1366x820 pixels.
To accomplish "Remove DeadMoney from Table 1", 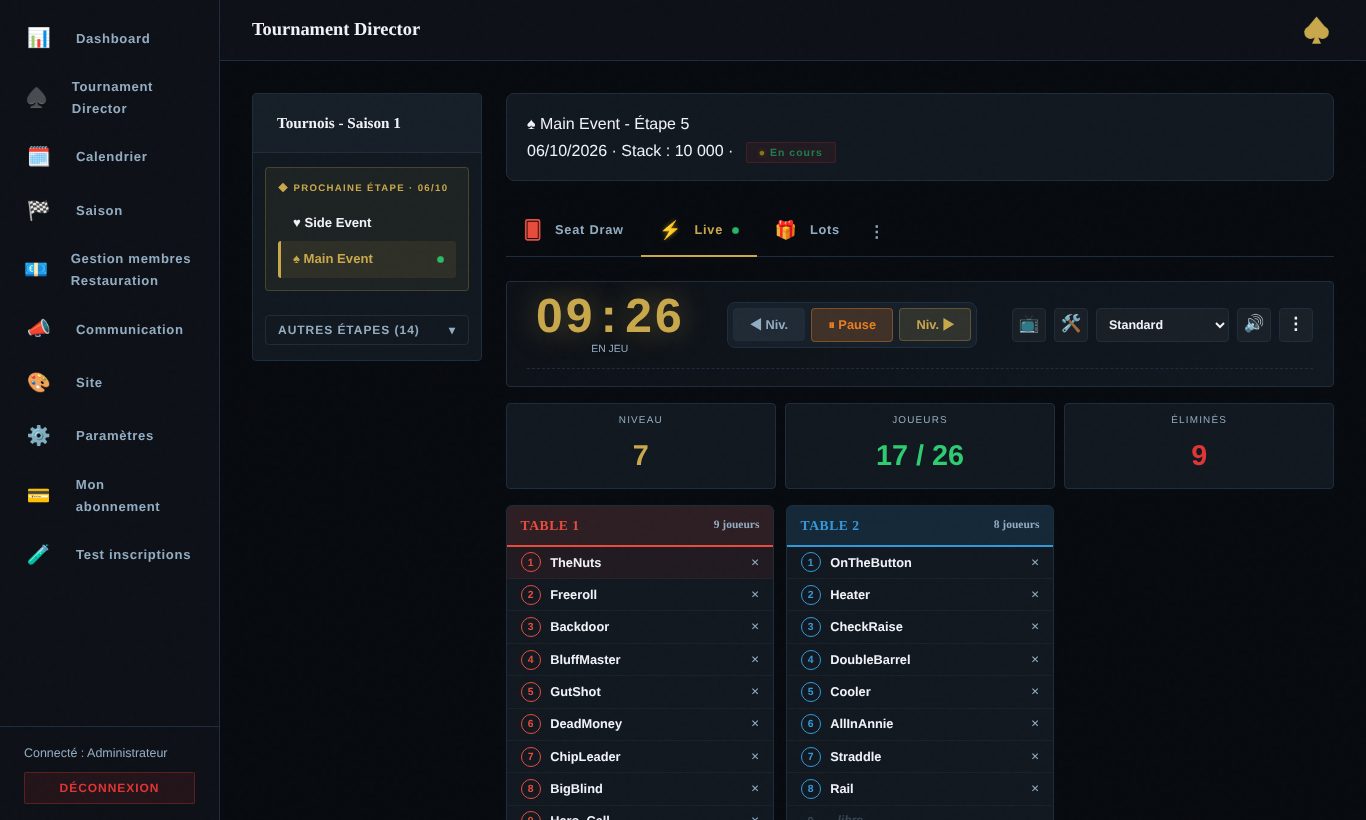I will coord(755,723).
